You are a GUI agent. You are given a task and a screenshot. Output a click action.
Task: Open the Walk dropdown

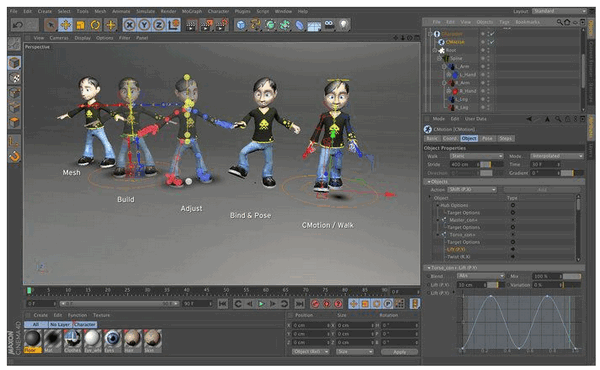476,156
